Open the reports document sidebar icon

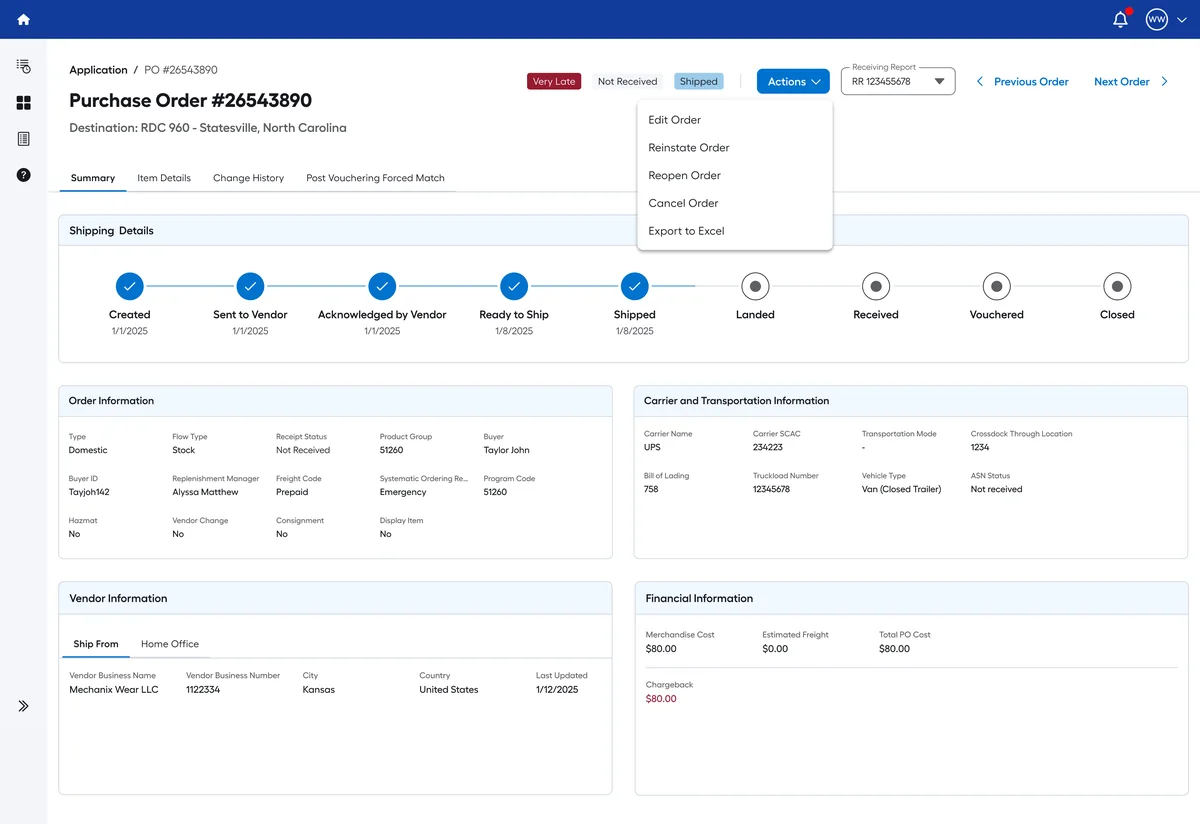[23, 139]
